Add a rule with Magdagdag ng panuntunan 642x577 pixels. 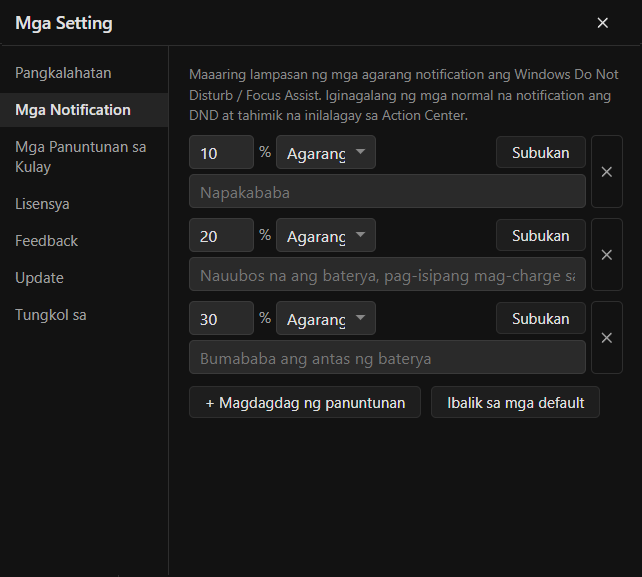pyautogui.click(x=305, y=402)
